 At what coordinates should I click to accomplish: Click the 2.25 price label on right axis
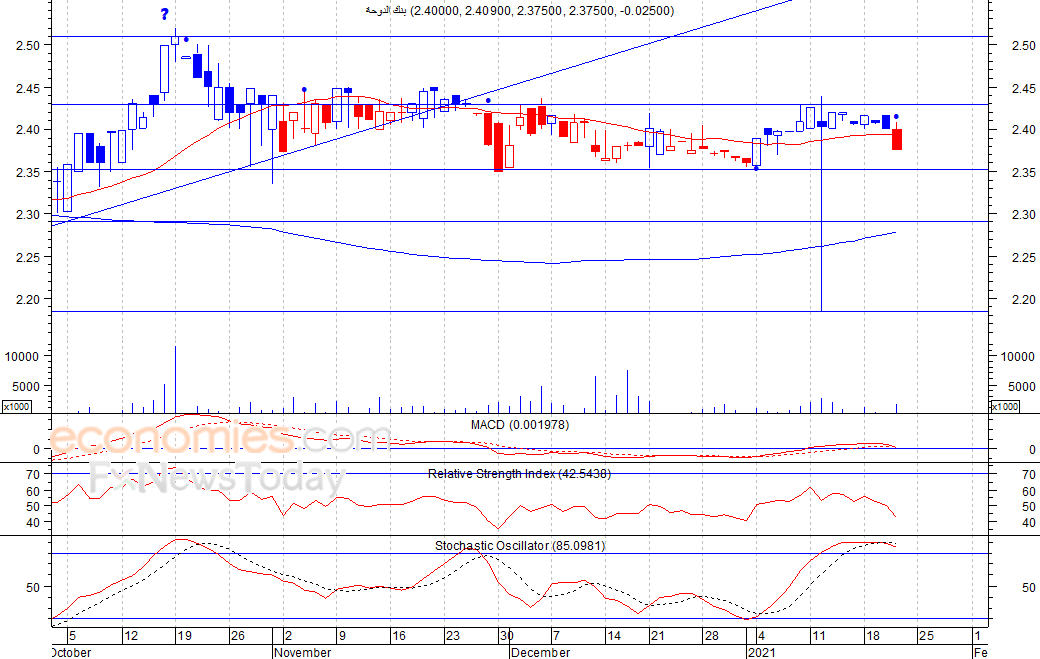pos(1023,257)
